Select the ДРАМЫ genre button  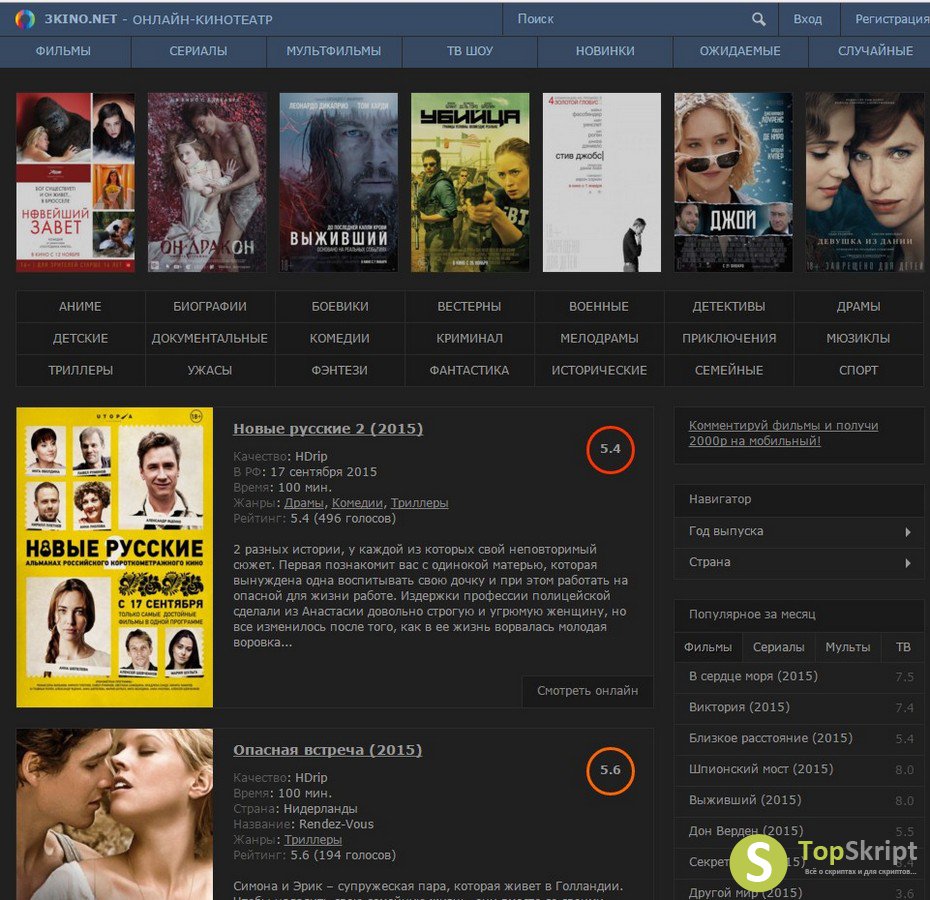coord(858,307)
